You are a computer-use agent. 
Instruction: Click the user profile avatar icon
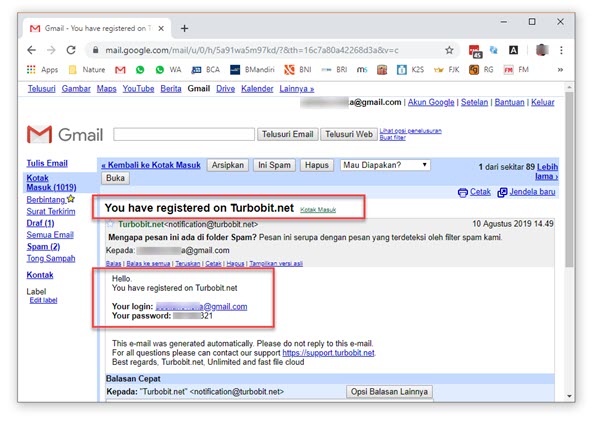(541, 50)
